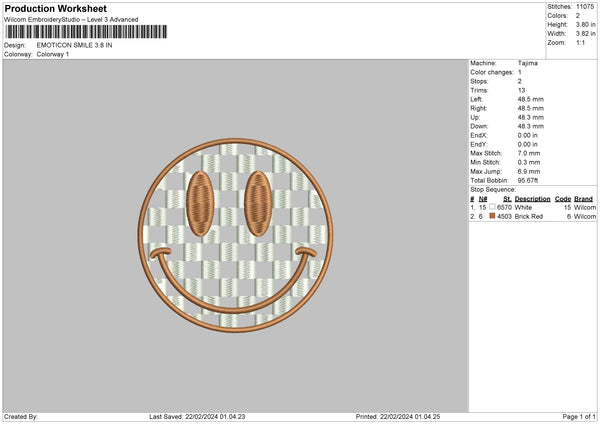
Task: Click the Colorway 1 value
Action: click(x=52, y=54)
